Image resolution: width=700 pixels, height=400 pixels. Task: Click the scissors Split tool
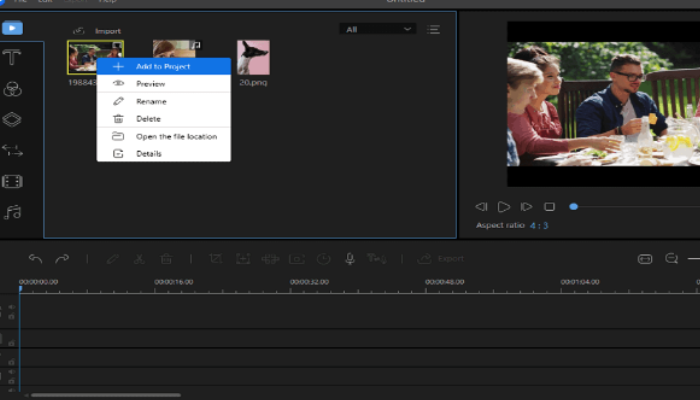coord(139,258)
